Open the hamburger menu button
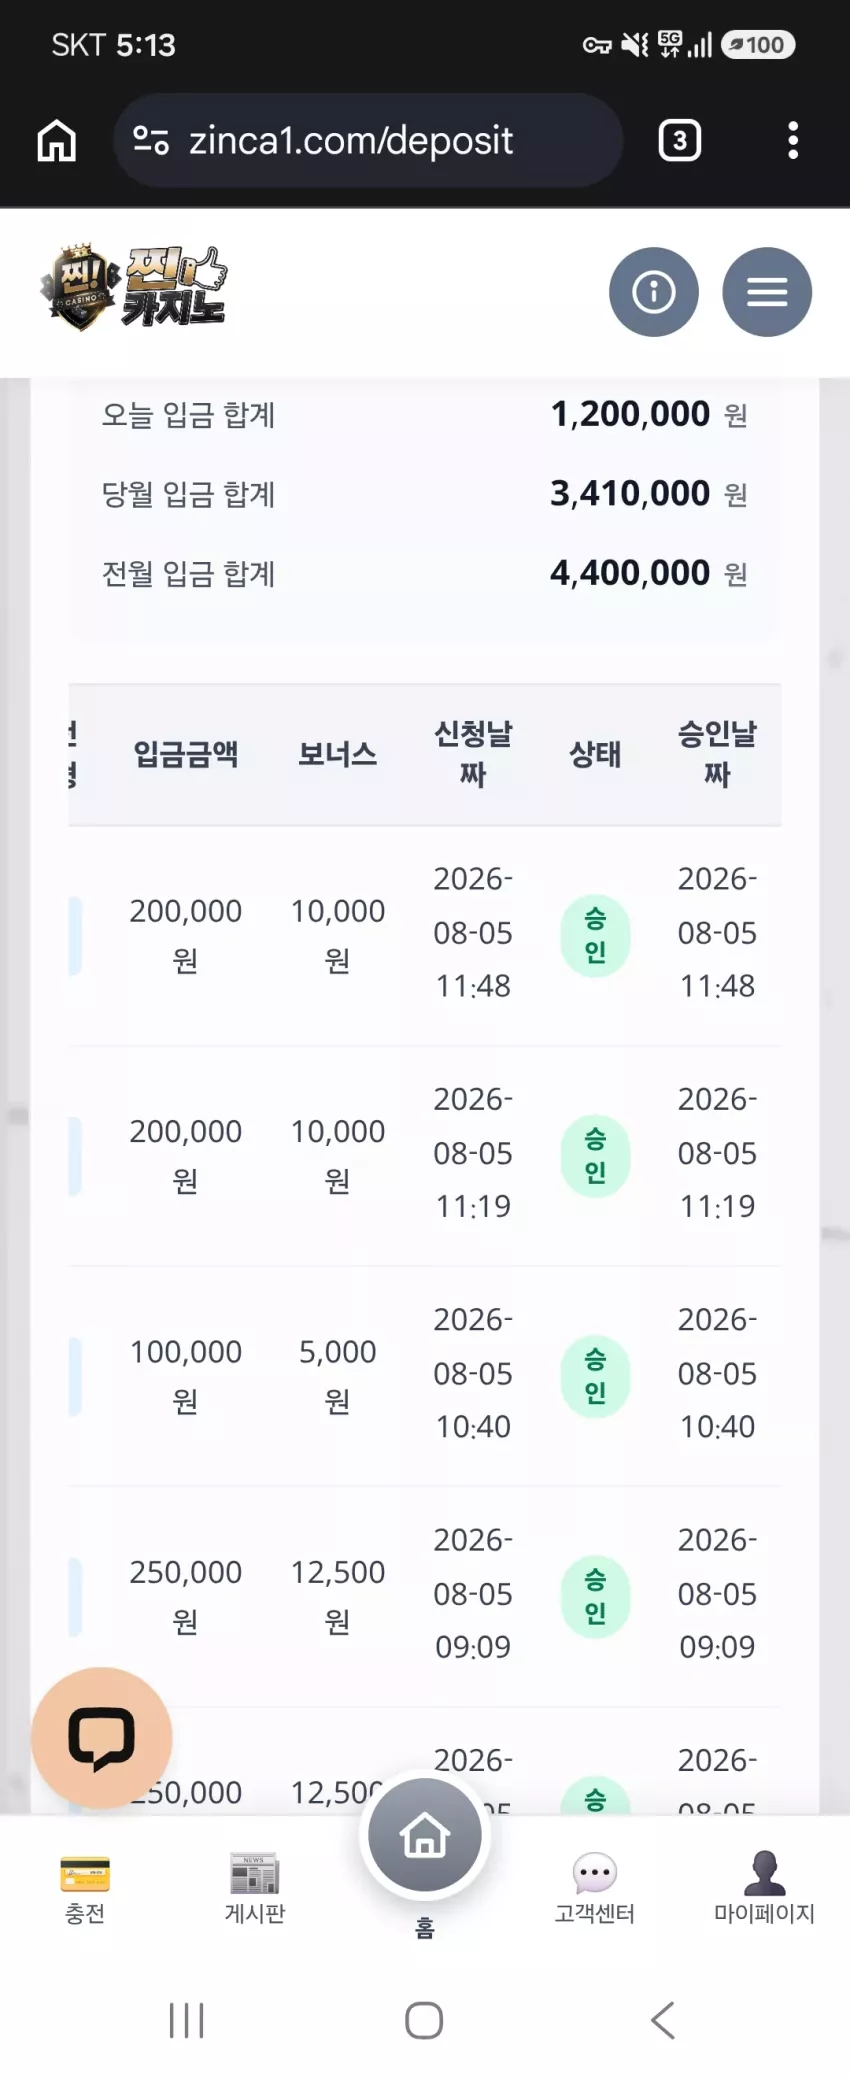Viewport: 850px width, 2078px height. [767, 292]
